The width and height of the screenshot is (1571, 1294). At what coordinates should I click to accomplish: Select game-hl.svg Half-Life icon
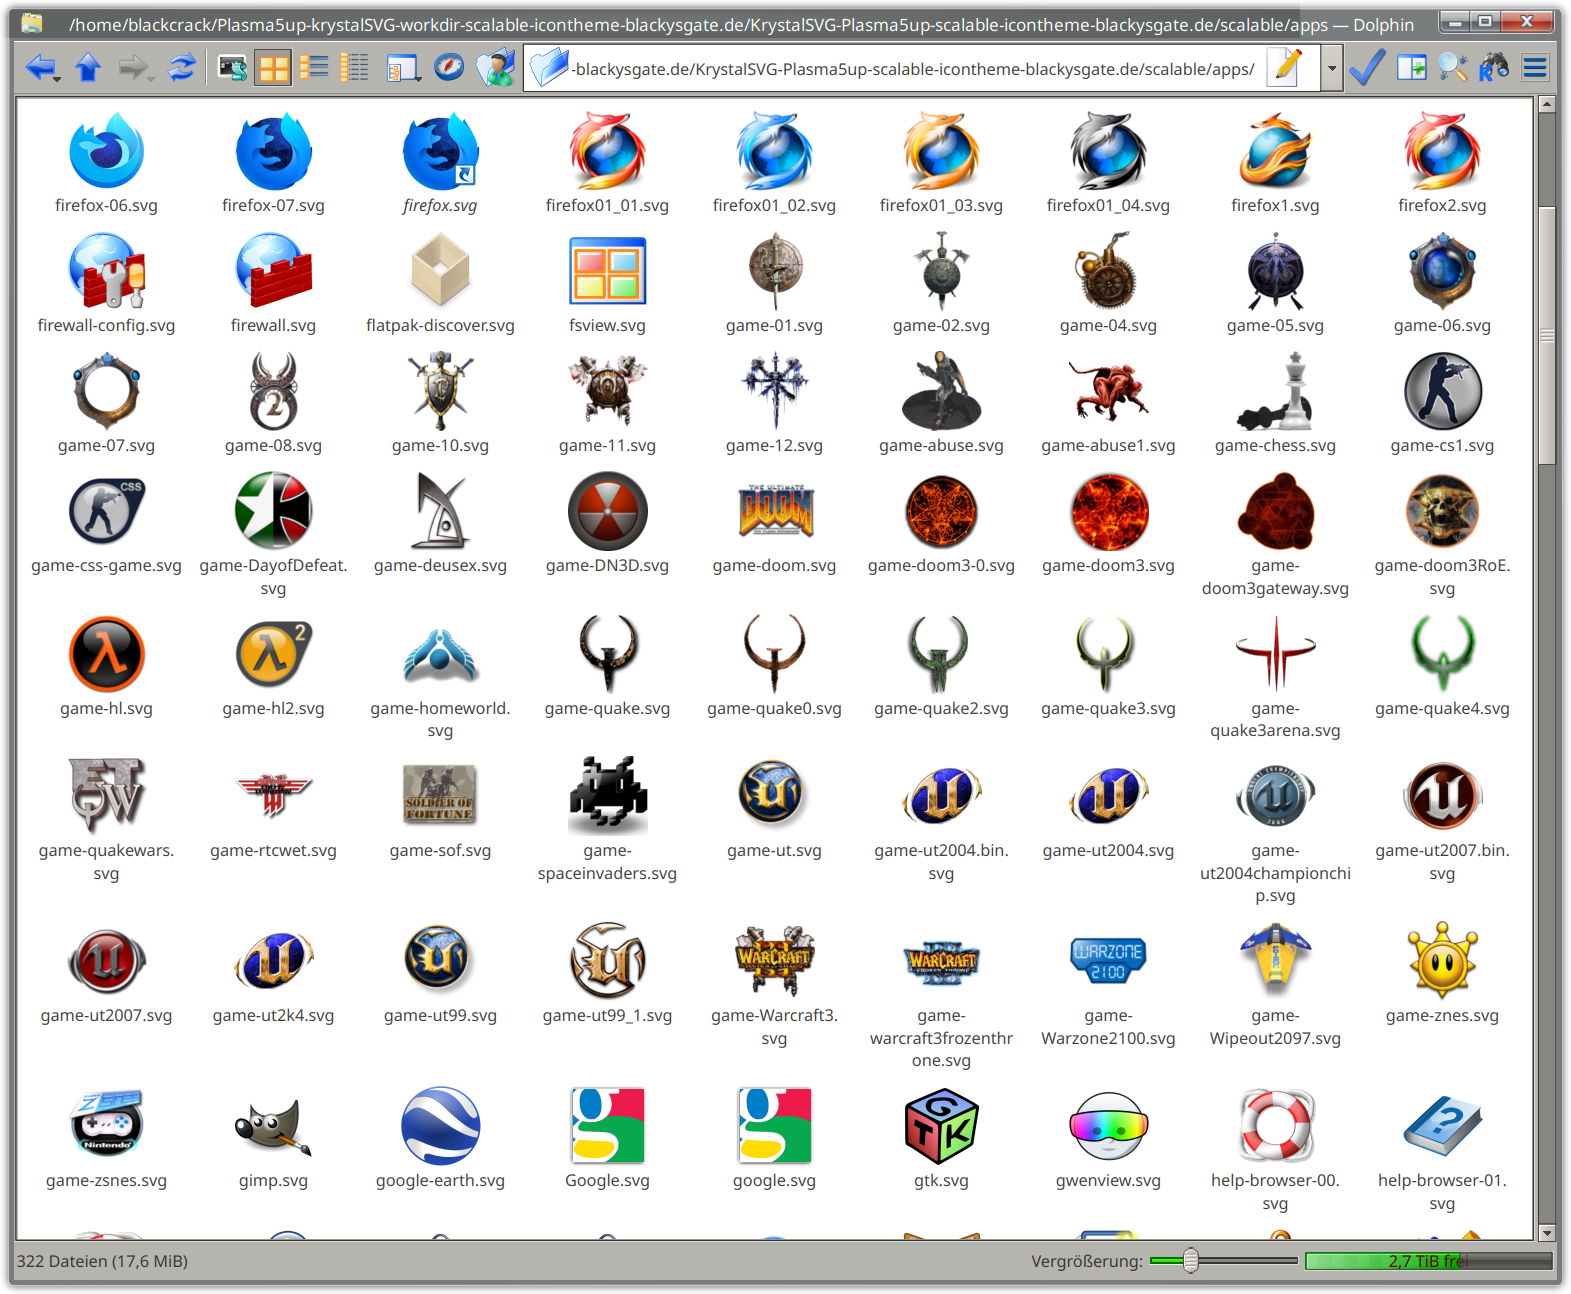coord(106,655)
